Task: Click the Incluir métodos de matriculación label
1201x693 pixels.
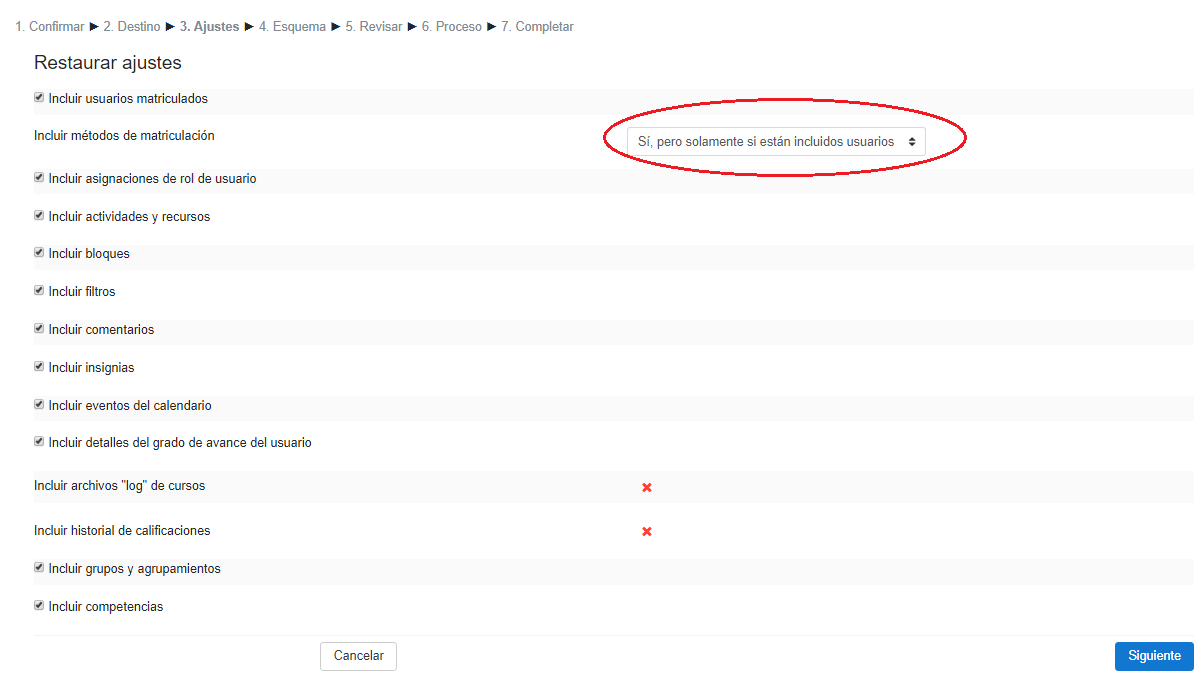Action: pos(124,135)
